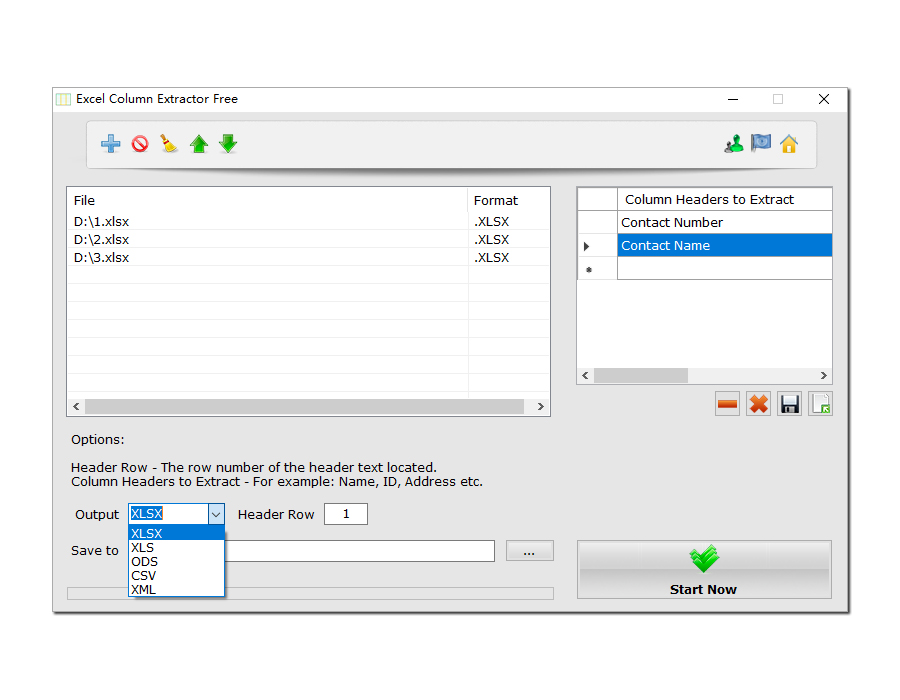Clear file list with the broom icon
The height and width of the screenshot is (700, 900).
pos(169,143)
